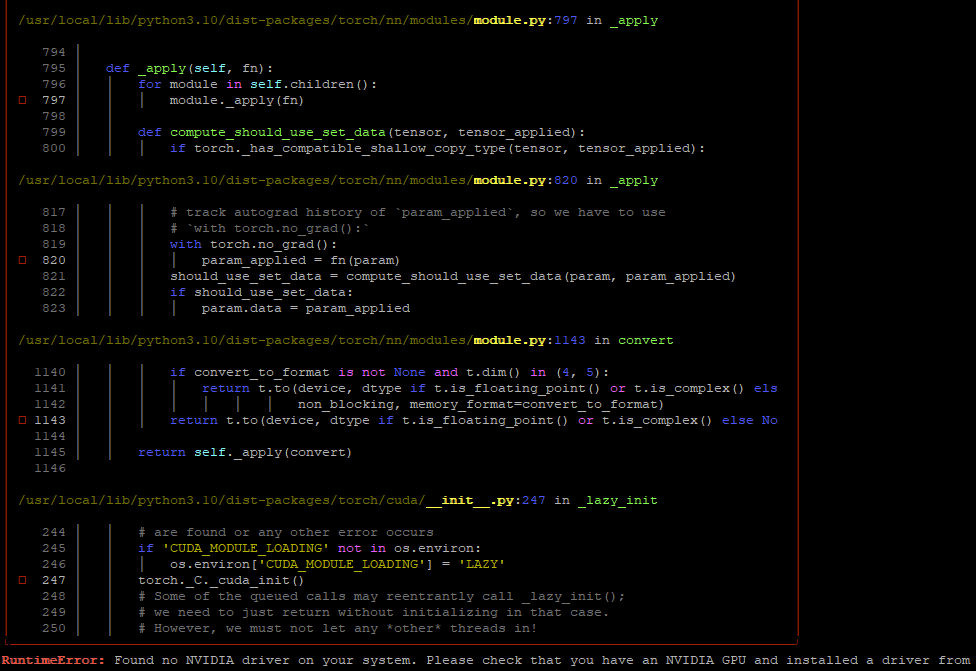
Task: Click 'non_blocking, memory_format=convert_to_format)' line
Action: tap(481, 405)
